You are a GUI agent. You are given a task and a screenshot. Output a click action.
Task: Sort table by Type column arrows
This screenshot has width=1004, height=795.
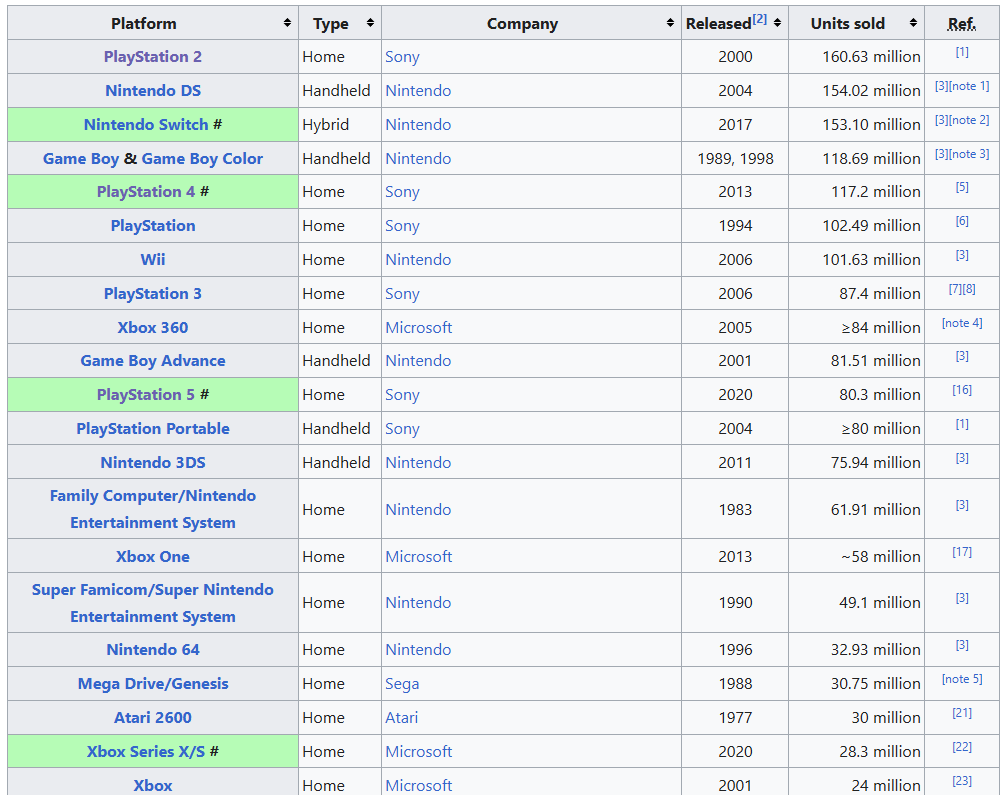pyautogui.click(x=370, y=23)
